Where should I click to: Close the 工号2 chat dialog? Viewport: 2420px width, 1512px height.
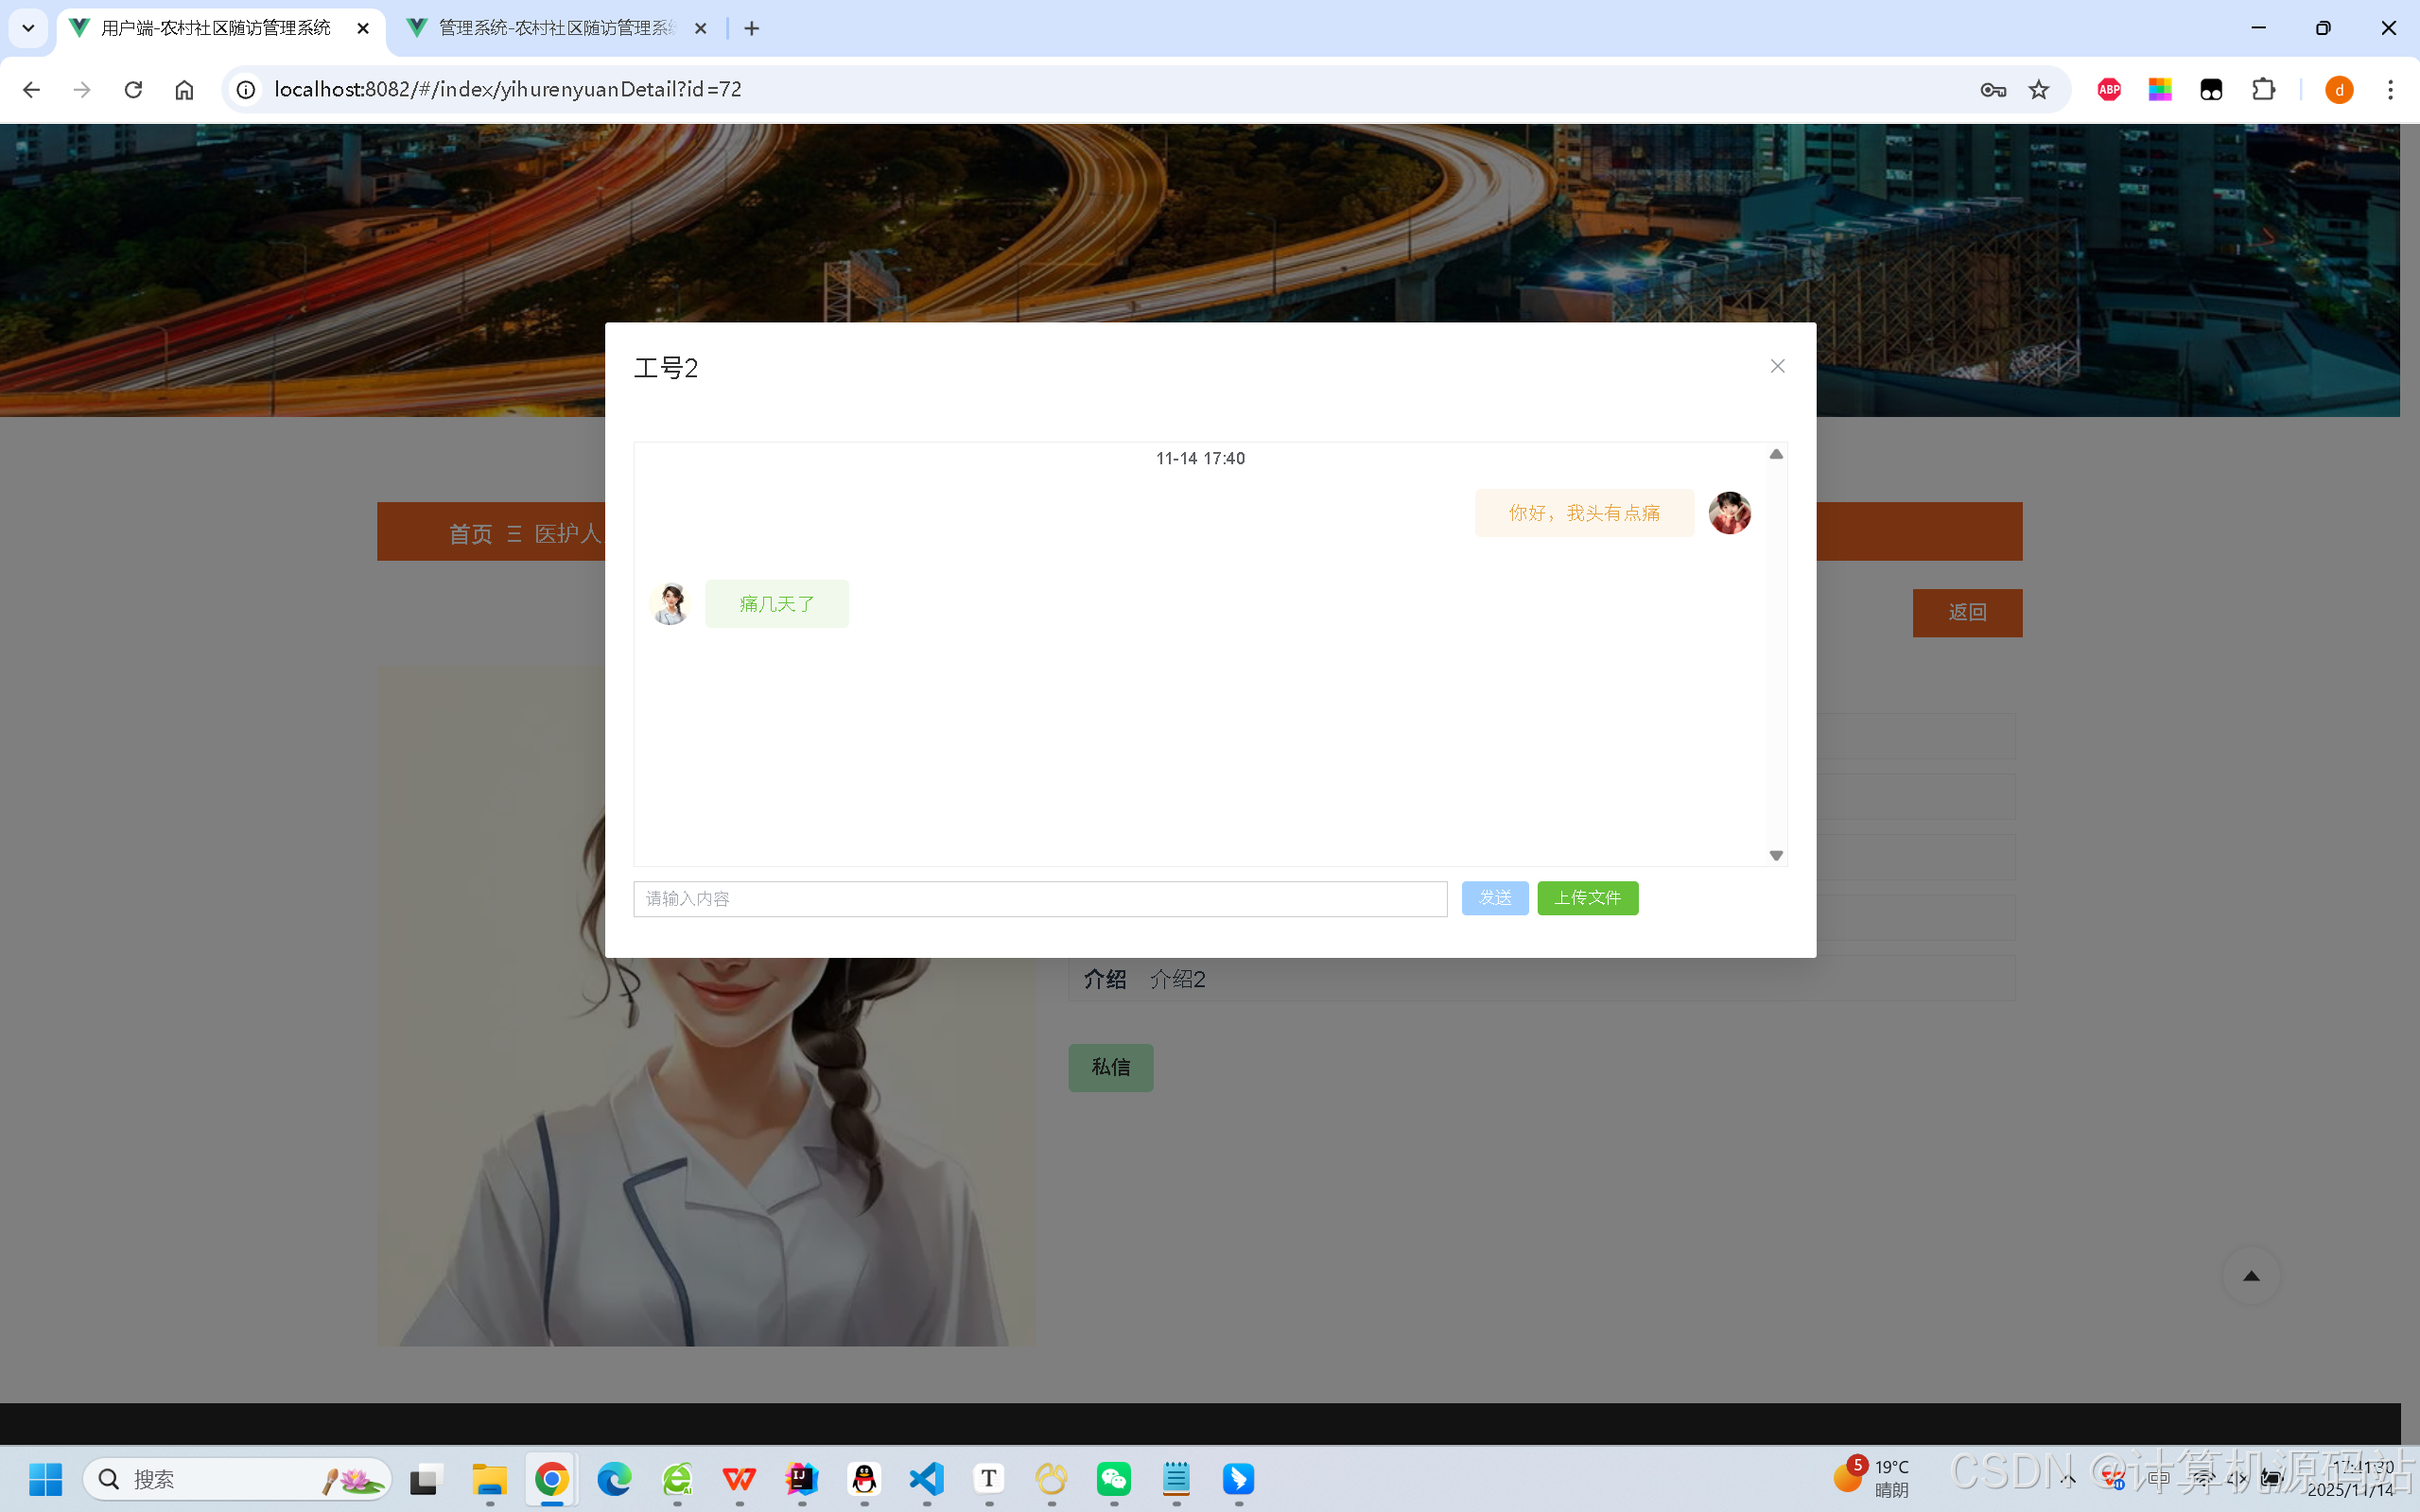[1777, 366]
